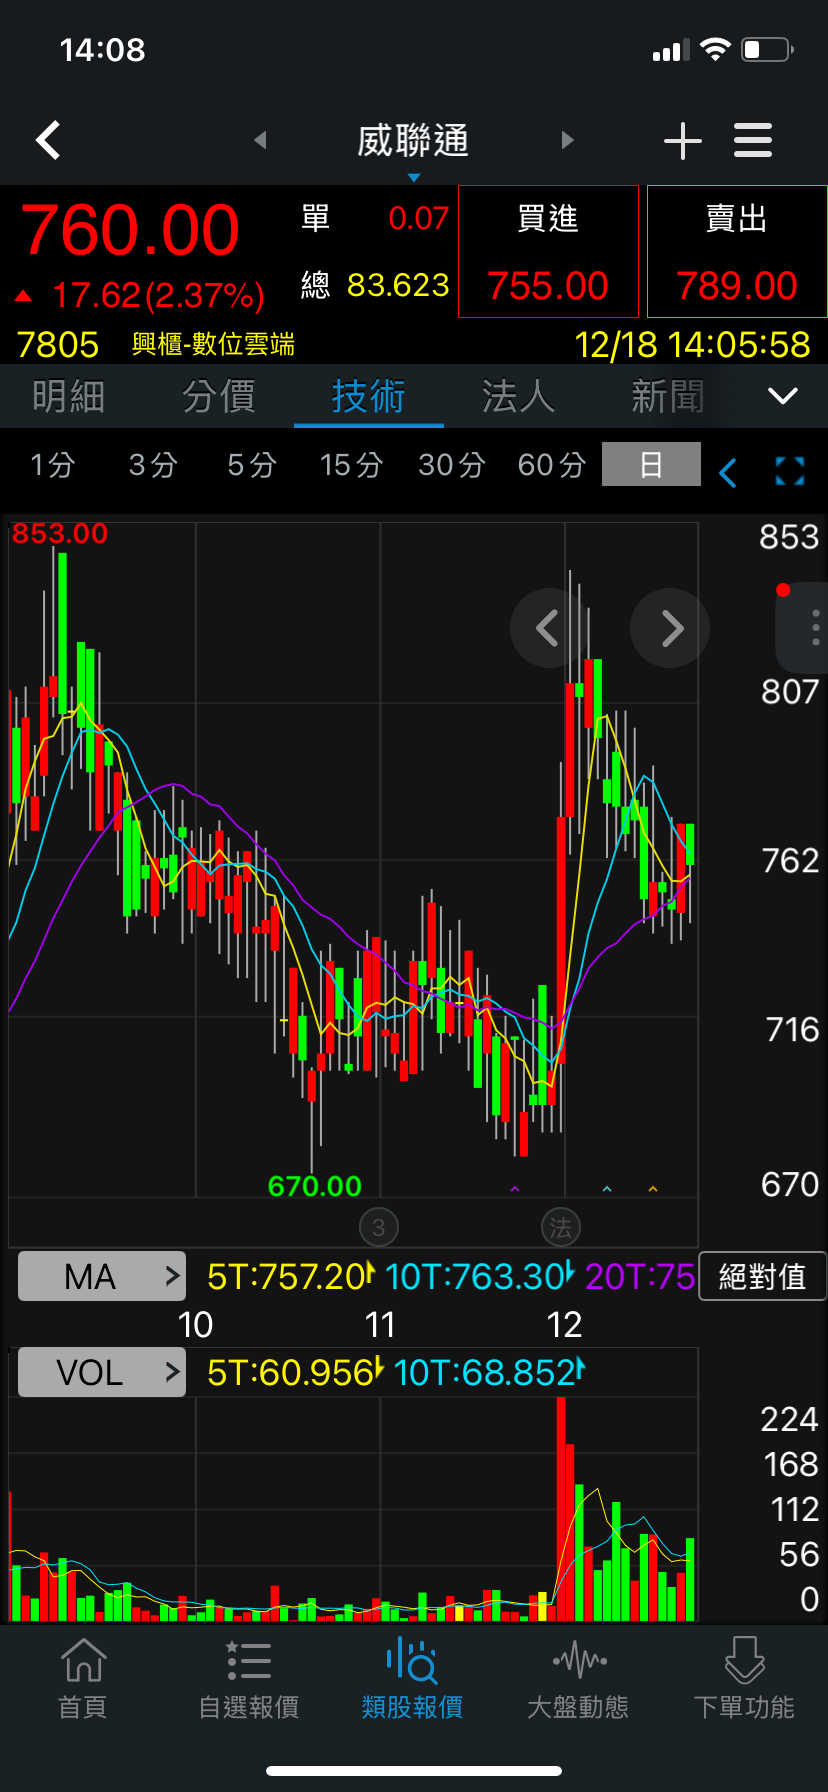
Task: Tap the price change 17.62(2.37%)
Action: 158,296
